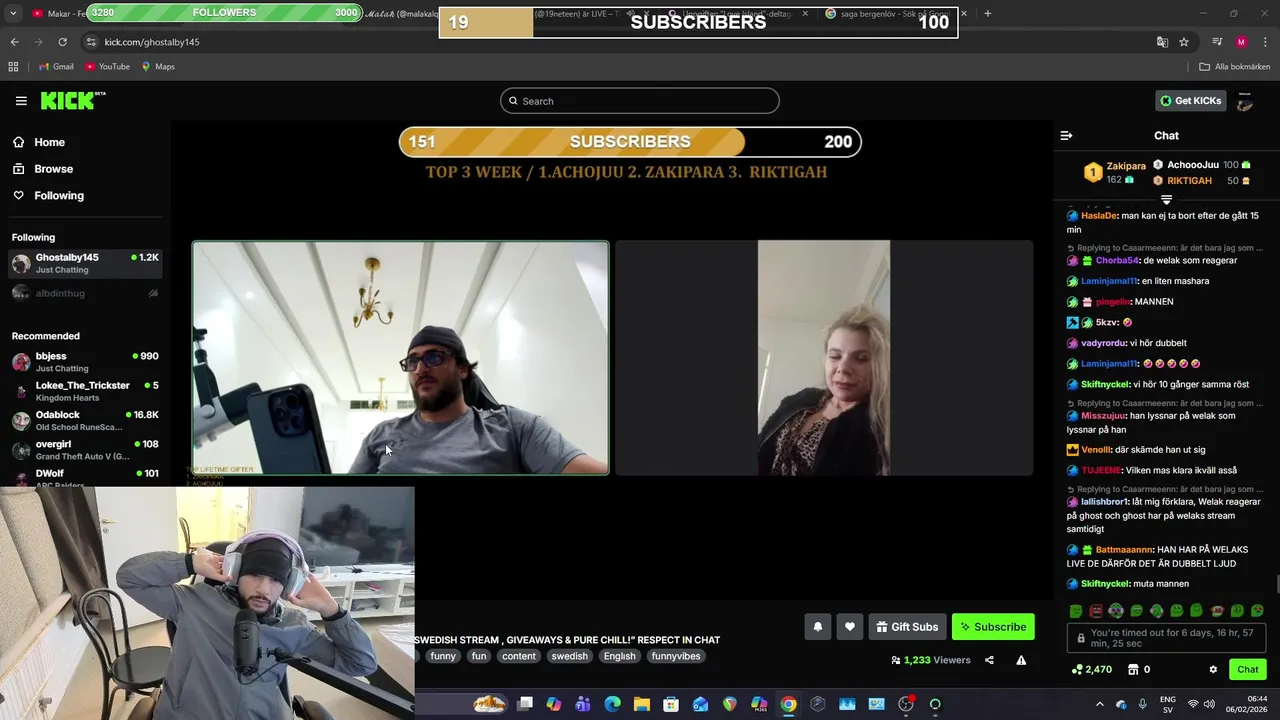Expand Chrome tab search dropdown

pyautogui.click(x=14, y=13)
